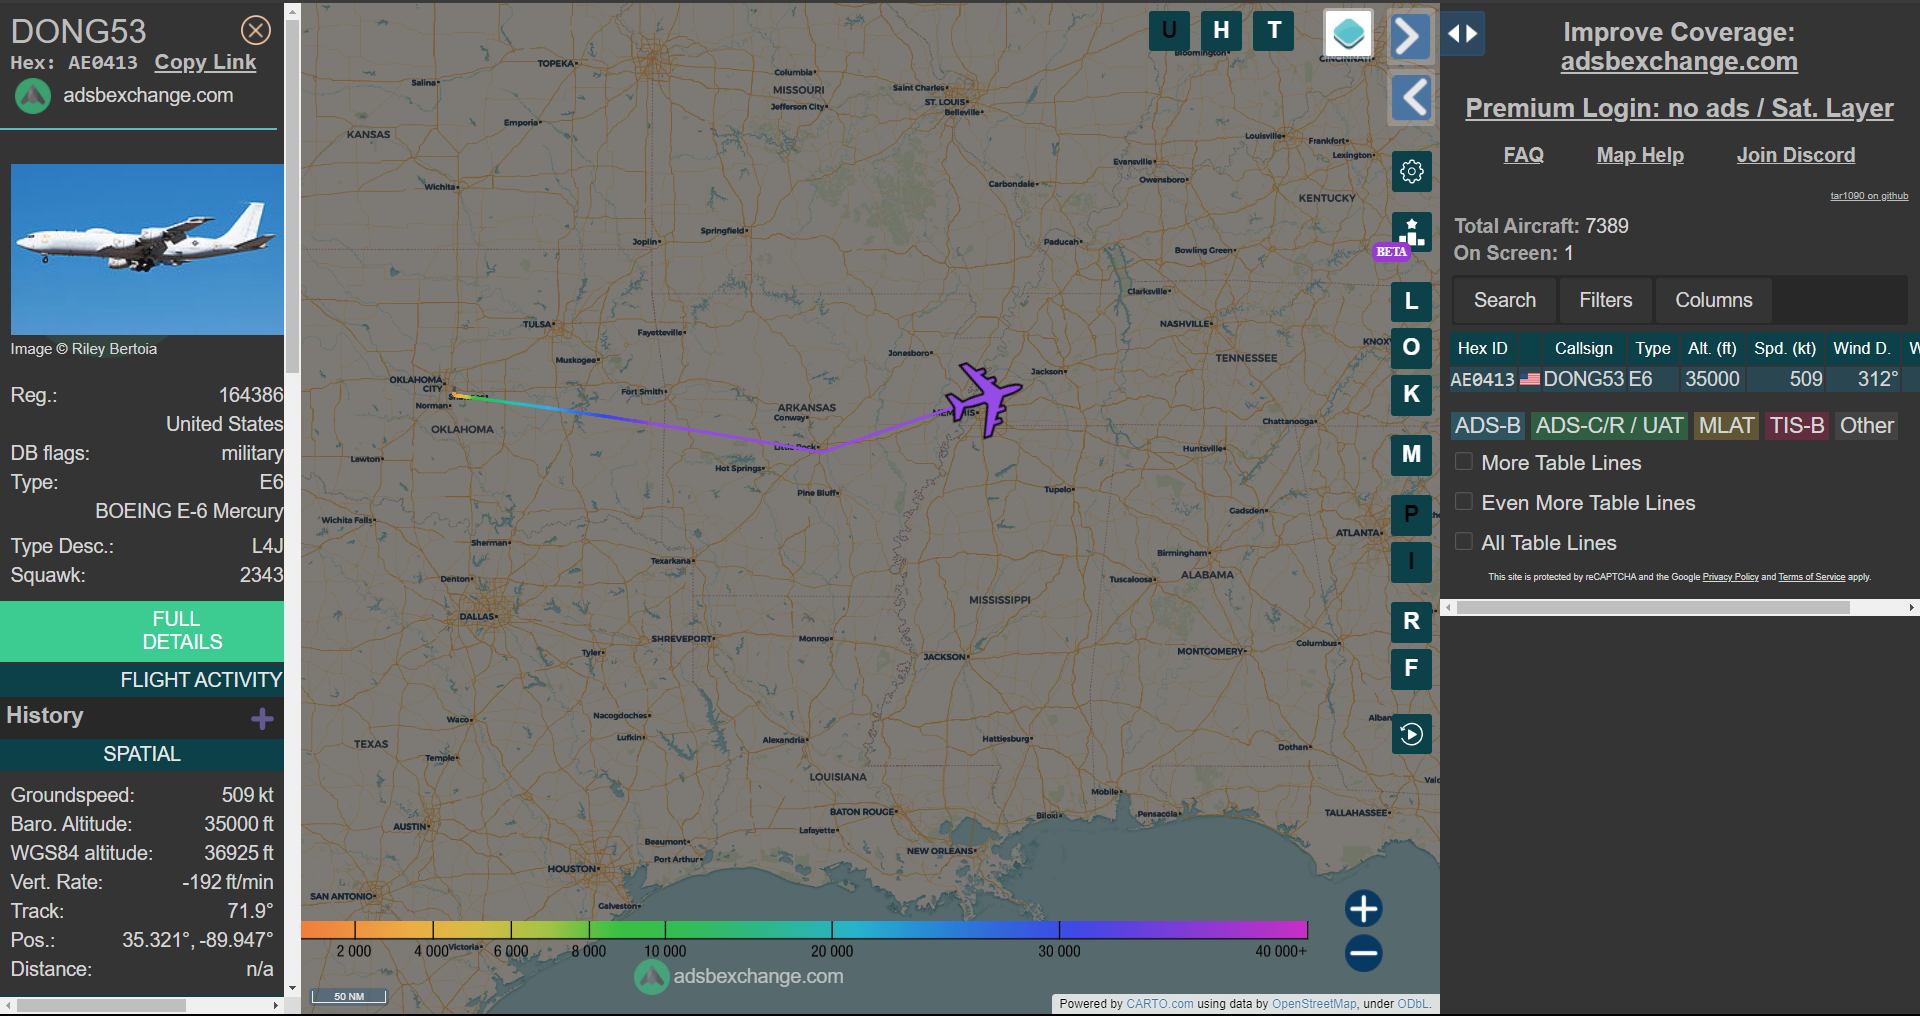Click the R map button

[1411, 621]
